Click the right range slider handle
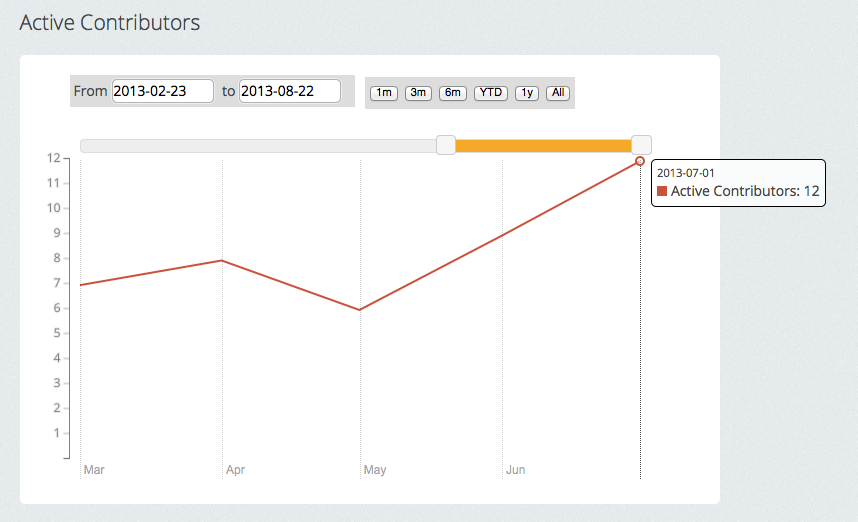The height and width of the screenshot is (522, 858). [641, 146]
